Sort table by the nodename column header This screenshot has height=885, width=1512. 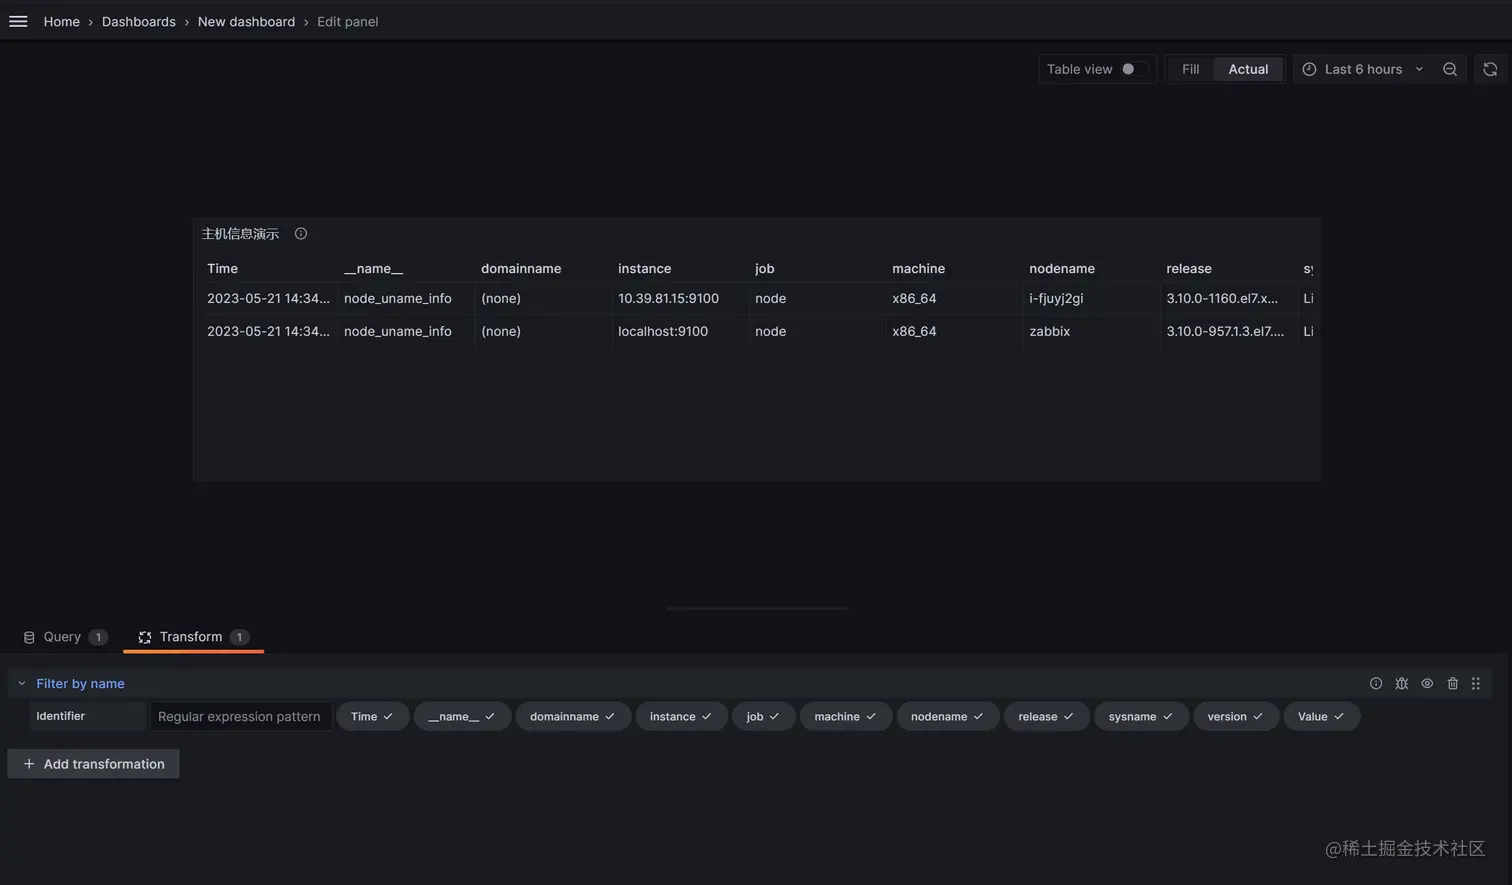1062,269
